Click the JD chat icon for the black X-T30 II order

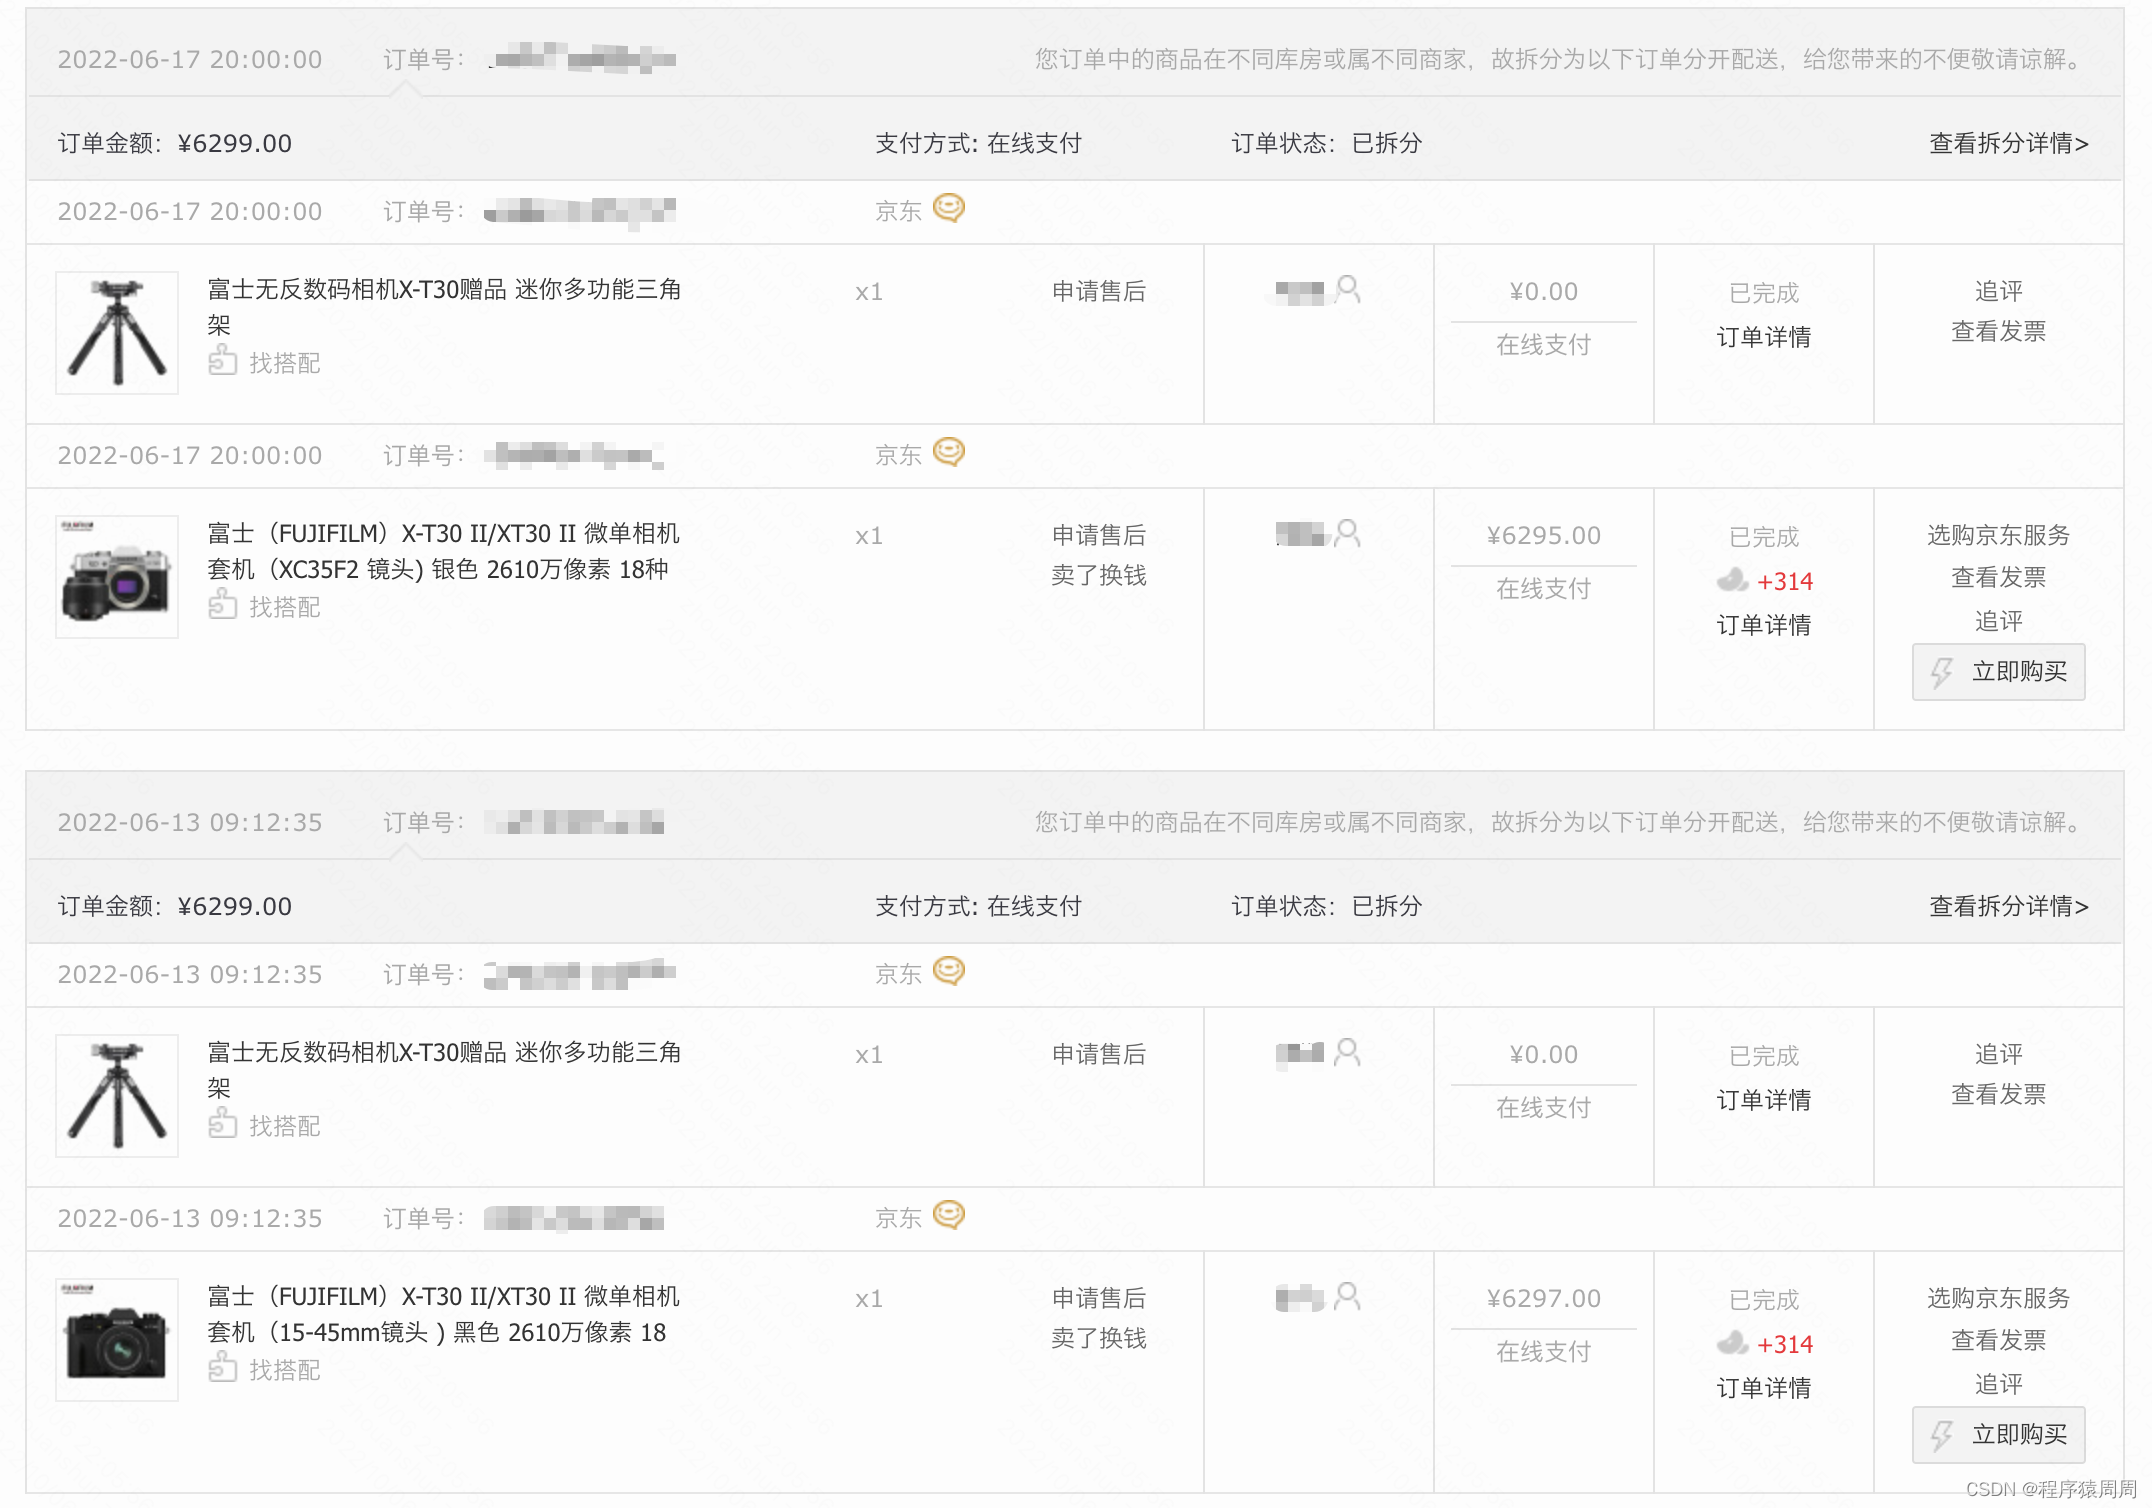948,1216
